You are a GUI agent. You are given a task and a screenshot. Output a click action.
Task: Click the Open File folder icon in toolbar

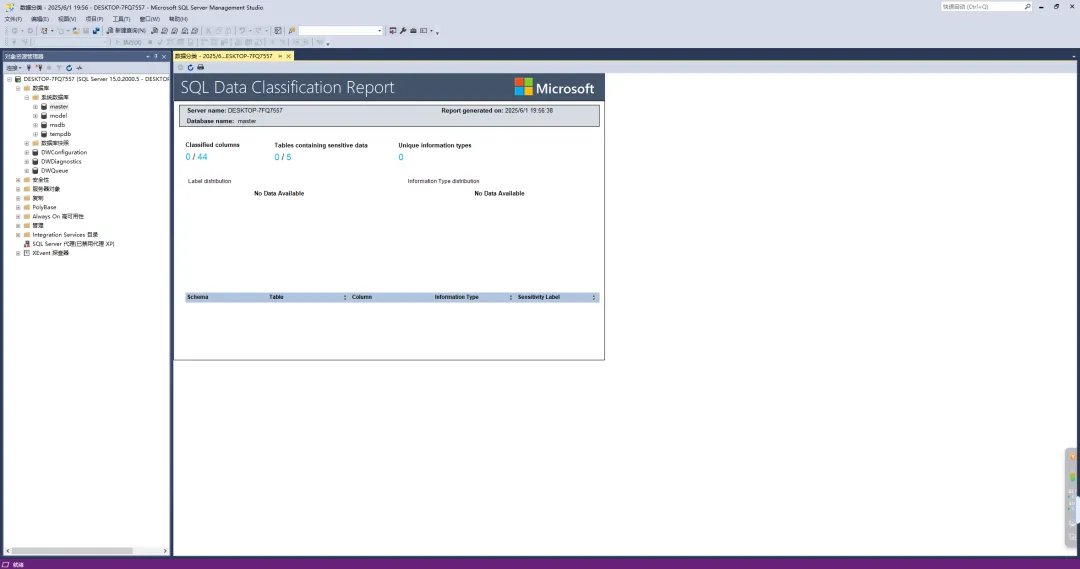tap(76, 30)
